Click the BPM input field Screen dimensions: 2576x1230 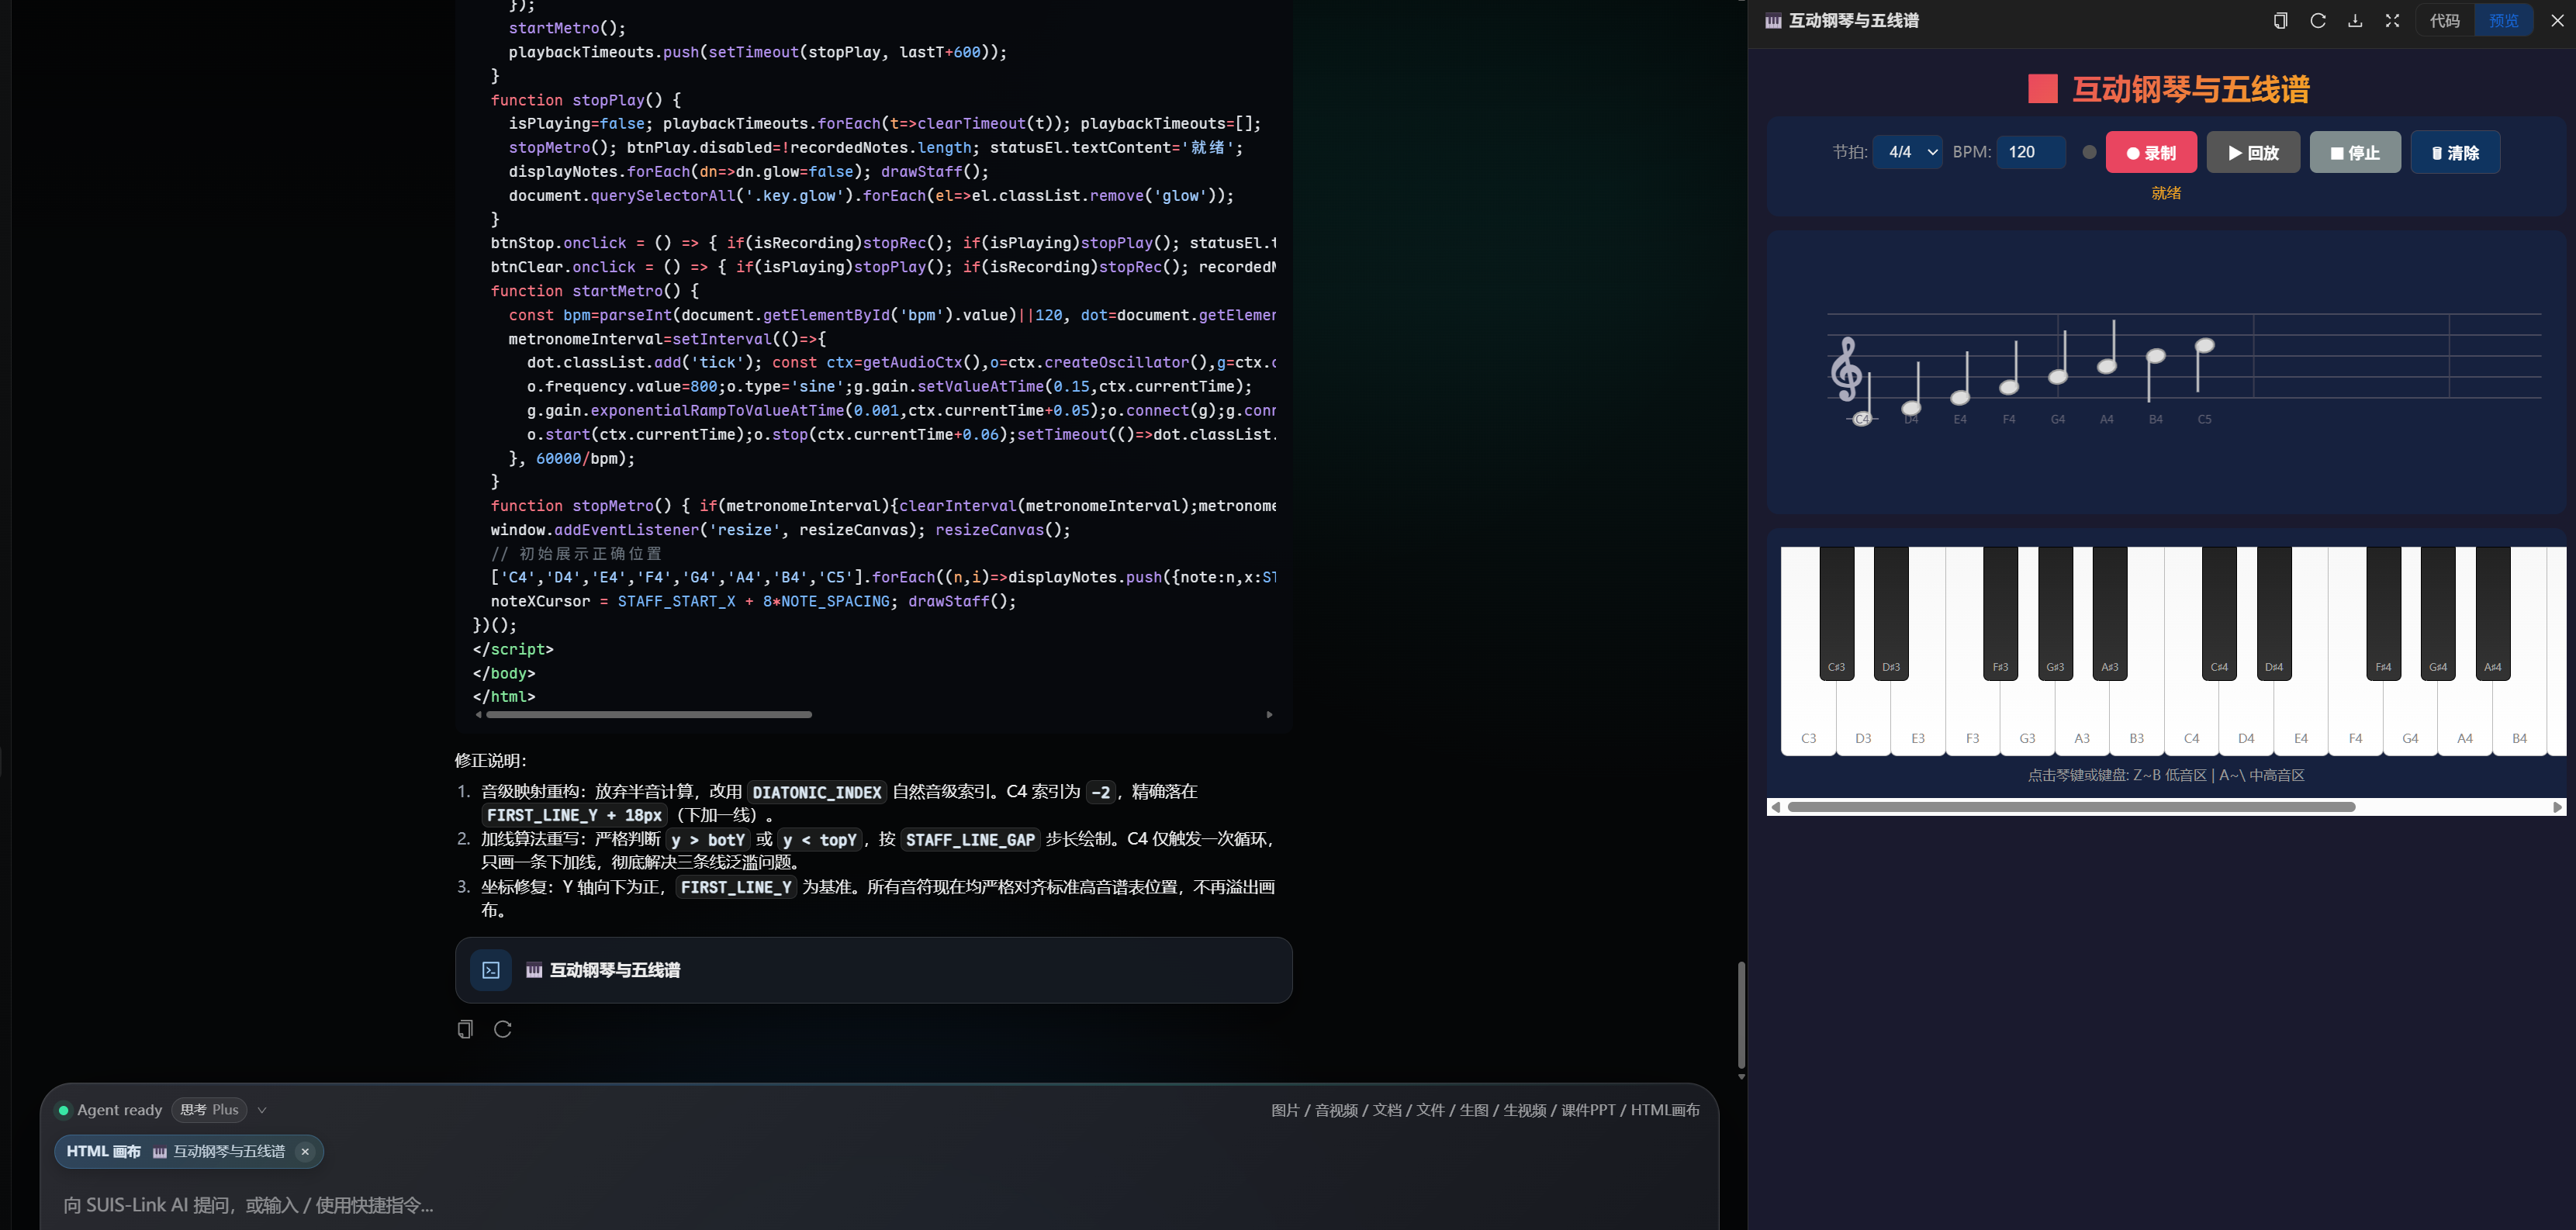[2031, 152]
